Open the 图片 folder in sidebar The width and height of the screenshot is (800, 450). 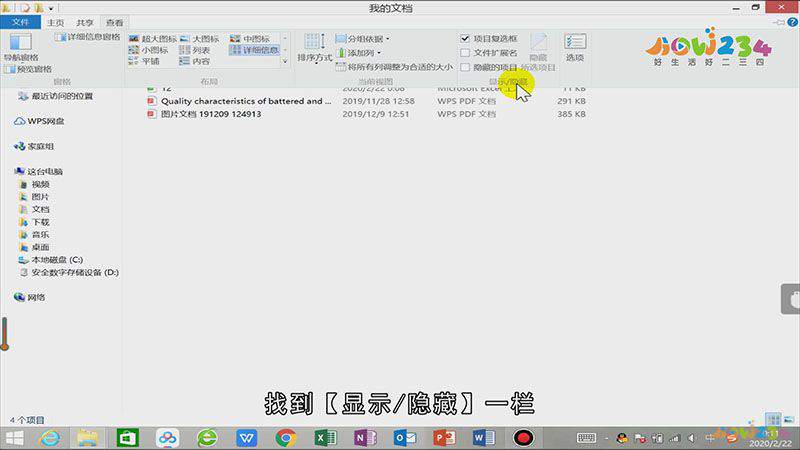coord(35,196)
